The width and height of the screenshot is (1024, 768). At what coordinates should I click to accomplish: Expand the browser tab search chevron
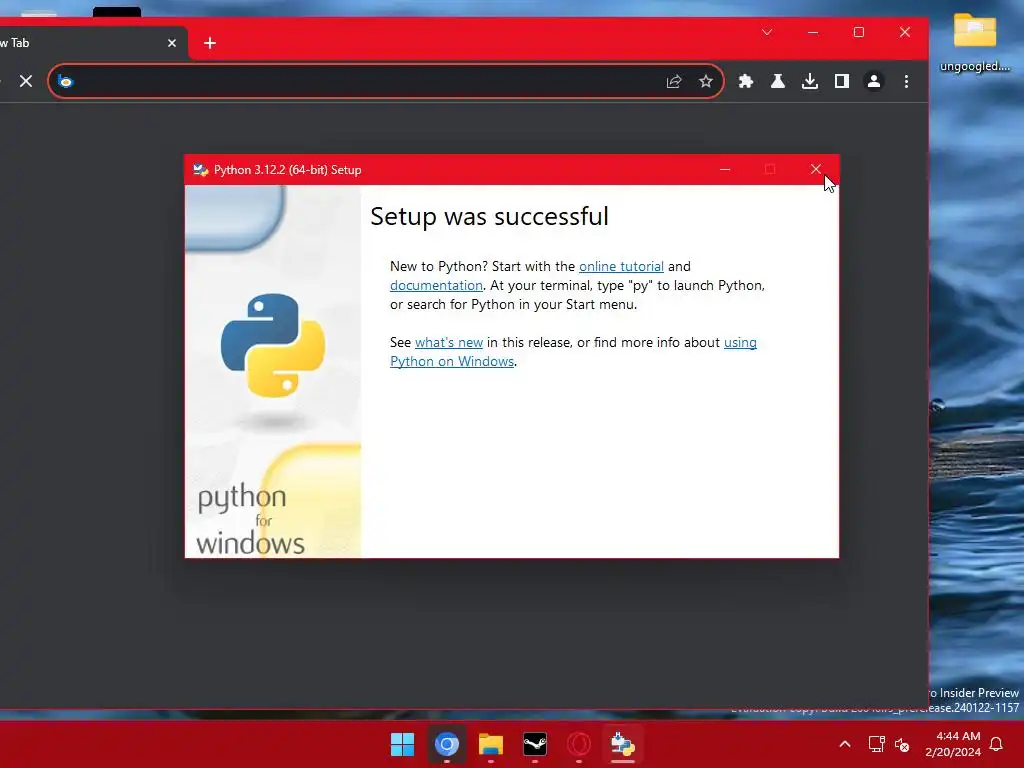coord(767,32)
